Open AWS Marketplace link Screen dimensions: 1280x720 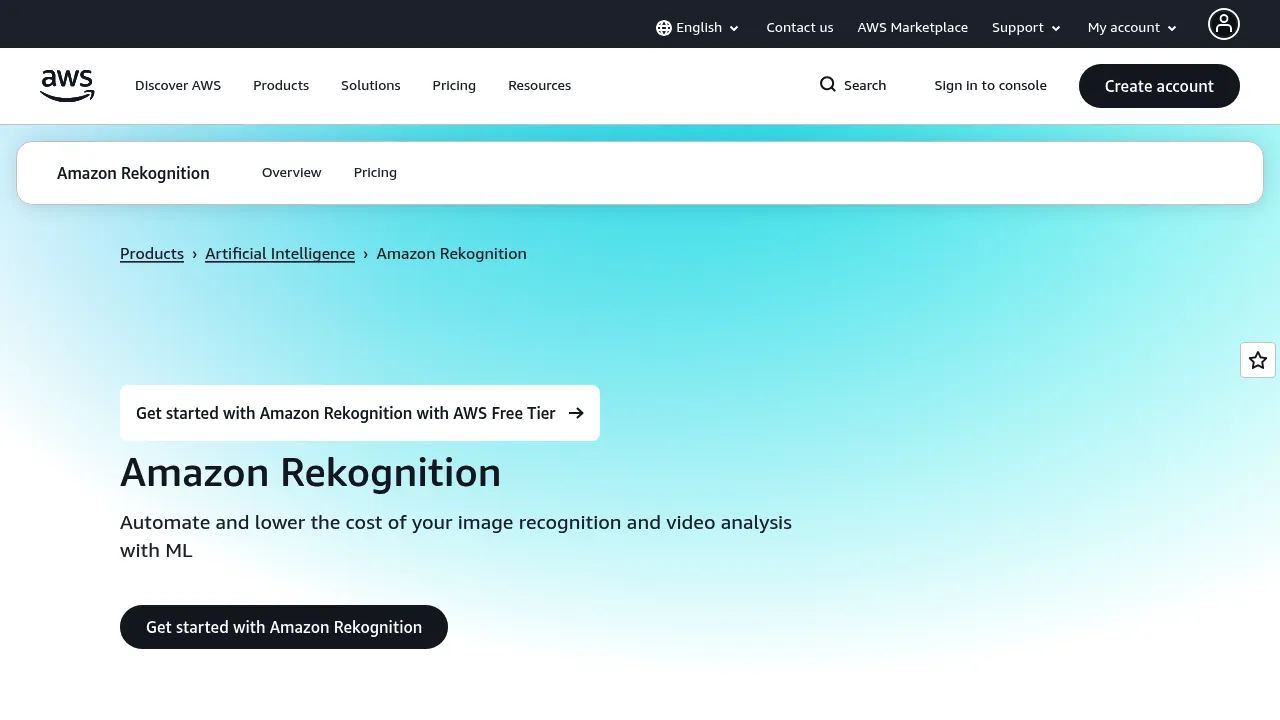913,28
